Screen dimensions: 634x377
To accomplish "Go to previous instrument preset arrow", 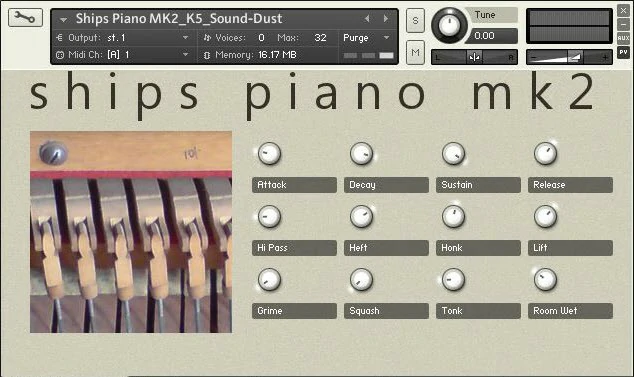I will tap(367, 18).
